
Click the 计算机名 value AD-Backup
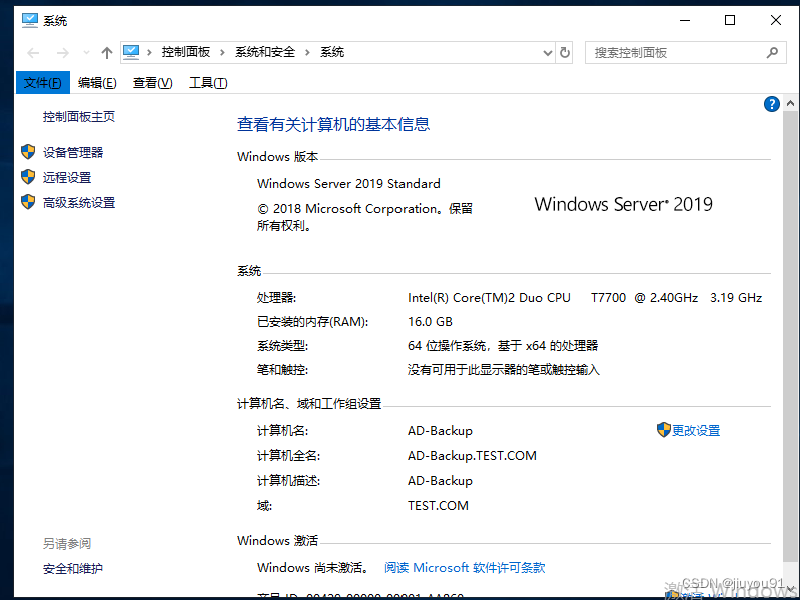[x=440, y=431]
